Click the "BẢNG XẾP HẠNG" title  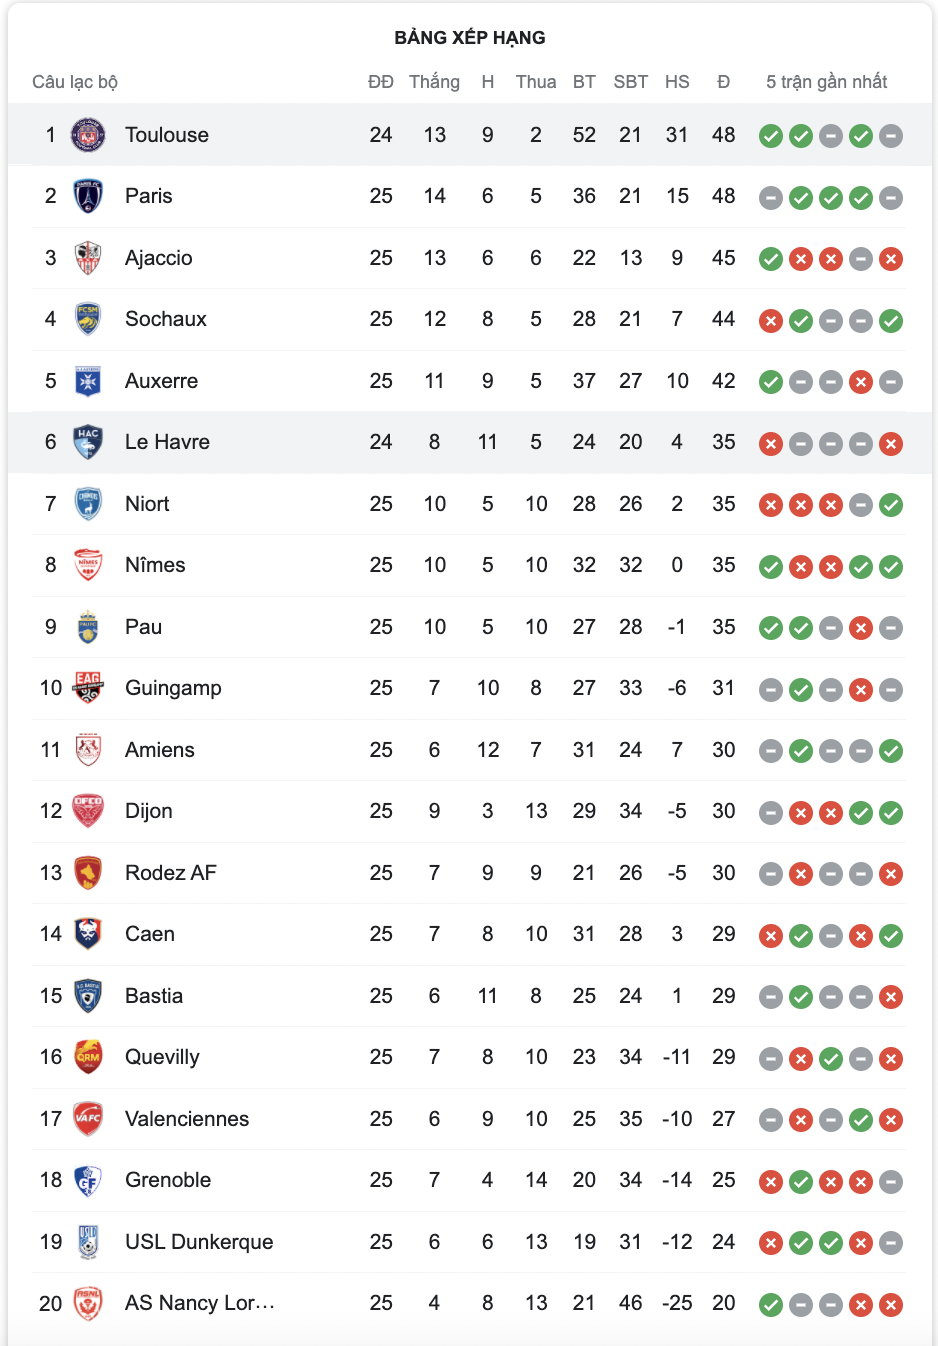pyautogui.click(x=470, y=38)
